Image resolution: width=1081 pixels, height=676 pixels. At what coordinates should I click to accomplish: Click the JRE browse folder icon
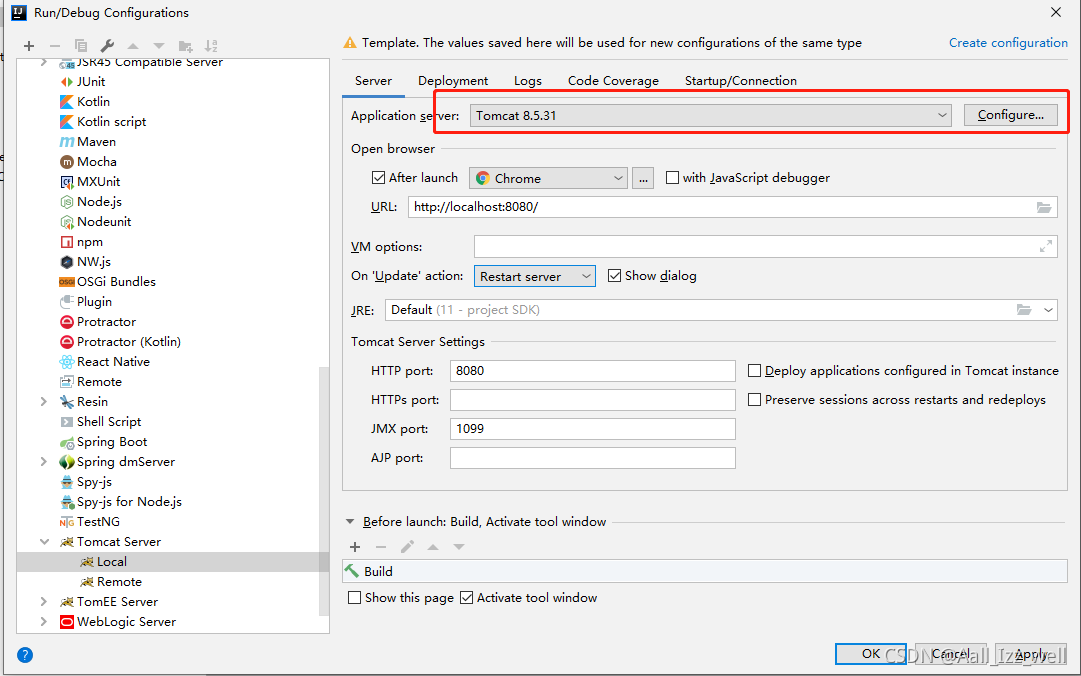(x=1024, y=309)
